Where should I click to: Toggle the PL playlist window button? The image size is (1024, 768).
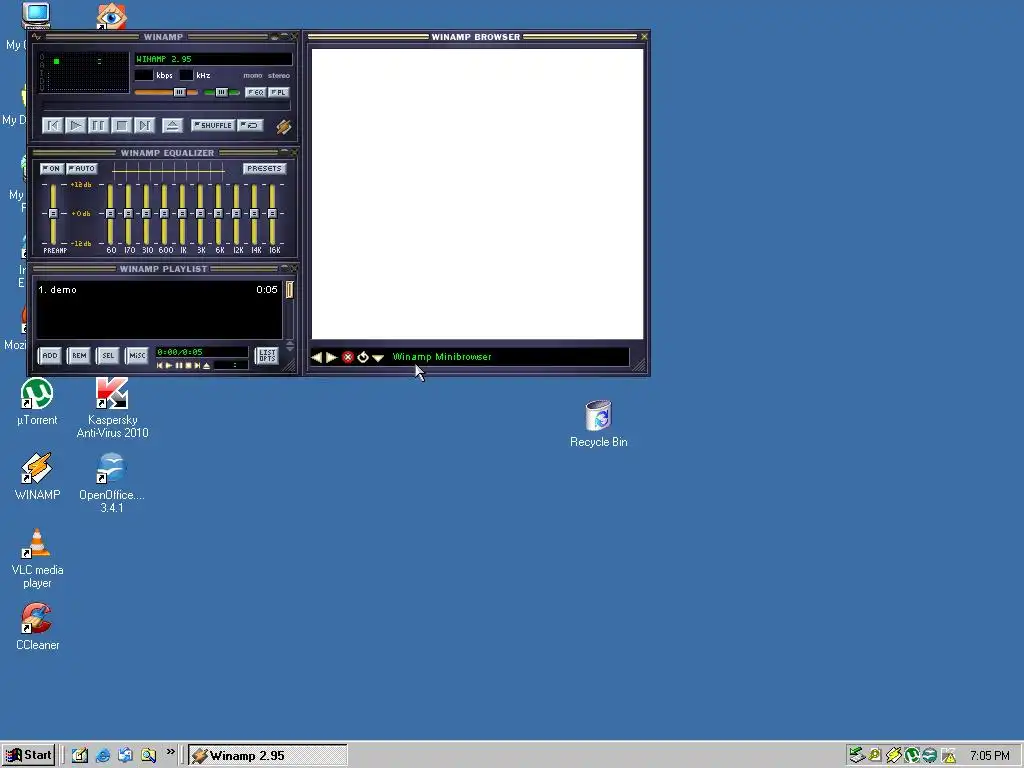tap(278, 92)
